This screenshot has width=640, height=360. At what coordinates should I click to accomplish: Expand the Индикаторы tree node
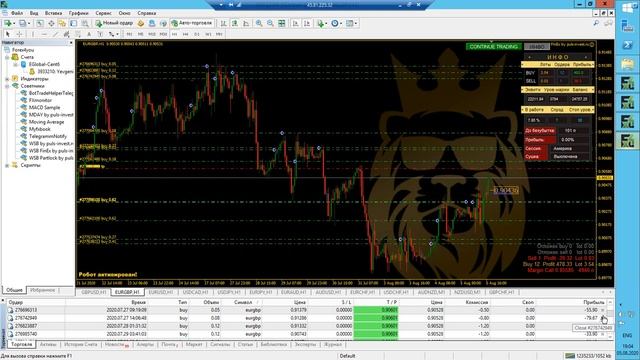click(x=7, y=79)
